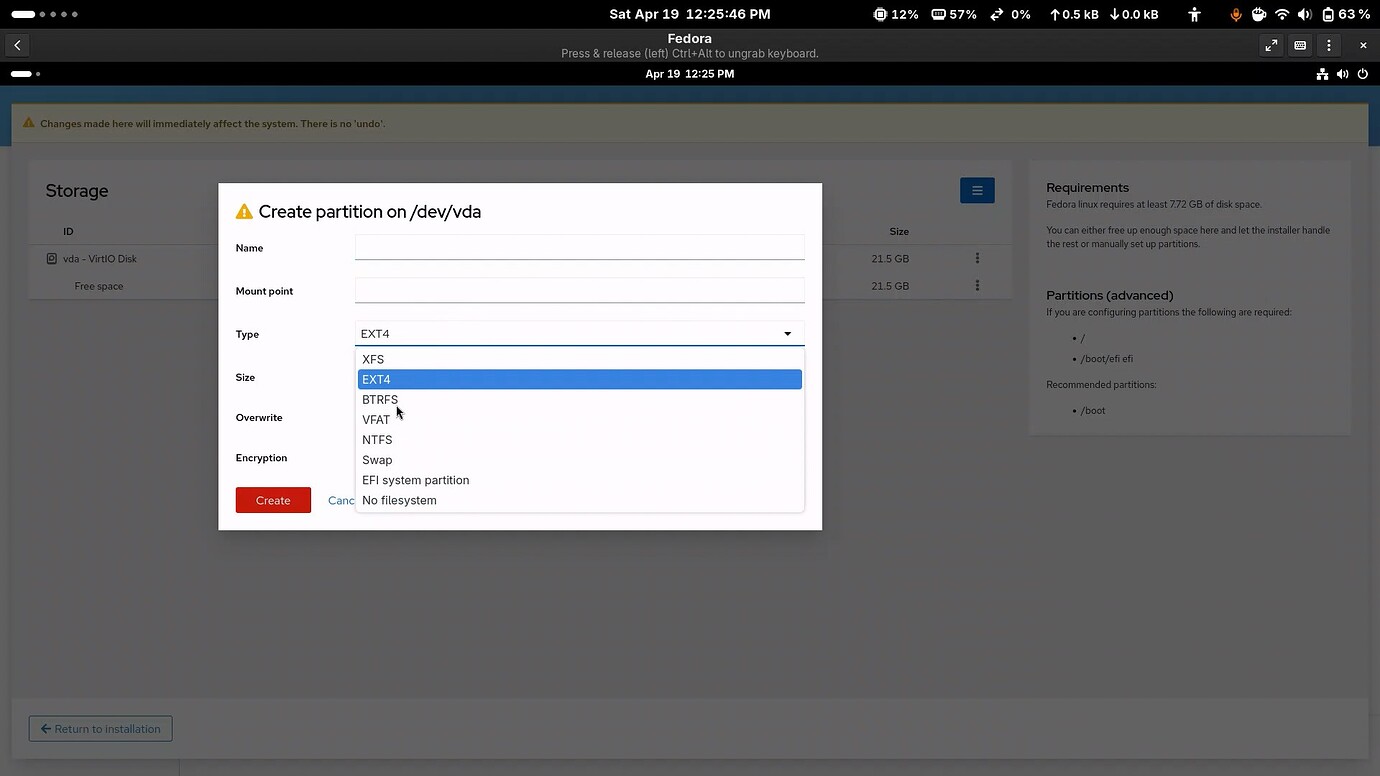
Task: Click inside the Mount point text field
Action: [578, 290]
